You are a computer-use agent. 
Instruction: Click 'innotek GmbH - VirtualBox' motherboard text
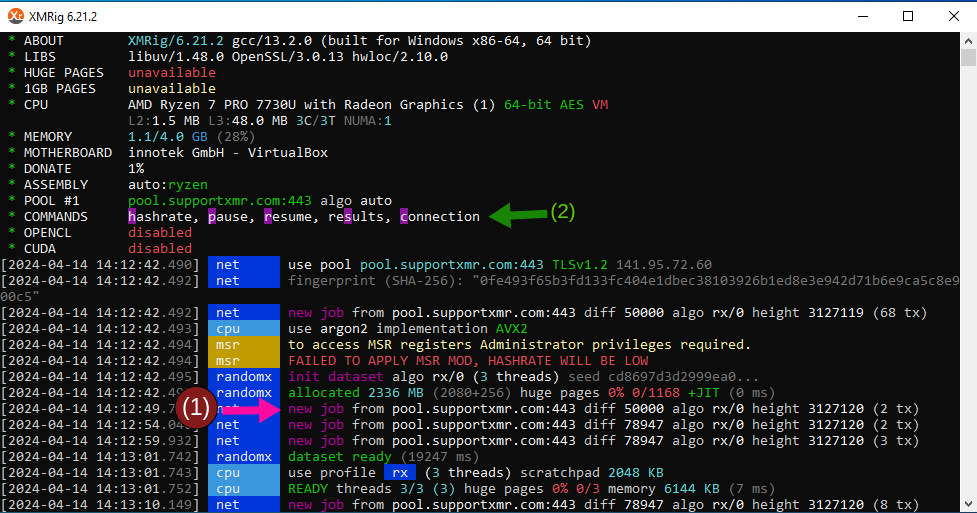point(228,153)
